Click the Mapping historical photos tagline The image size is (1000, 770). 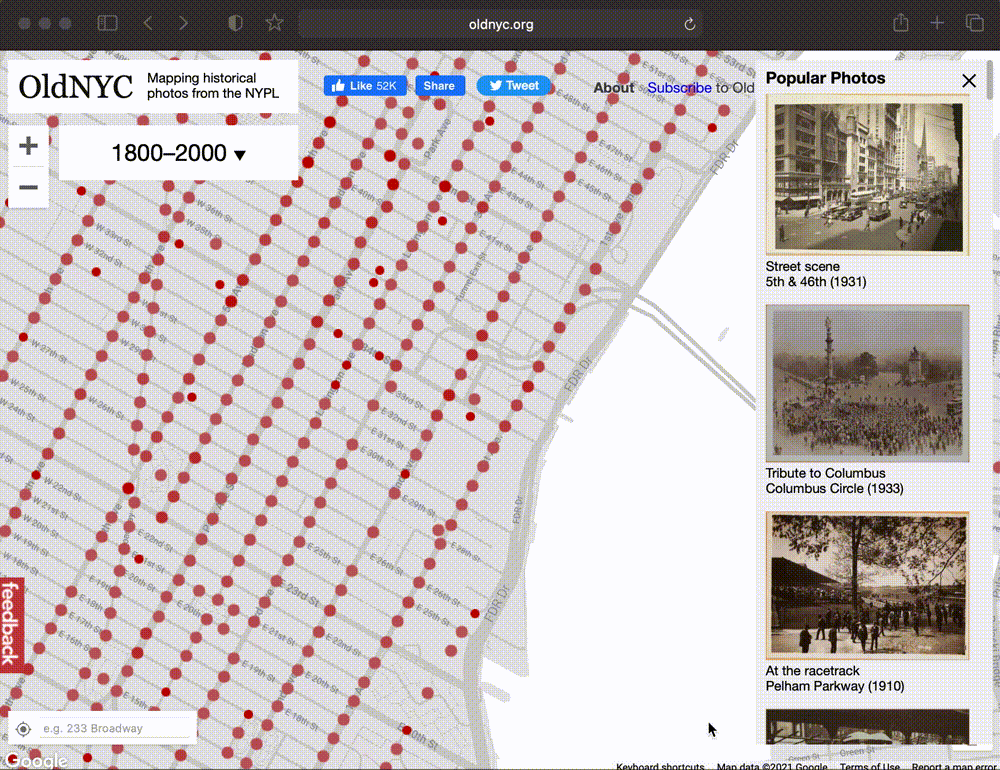point(213,85)
